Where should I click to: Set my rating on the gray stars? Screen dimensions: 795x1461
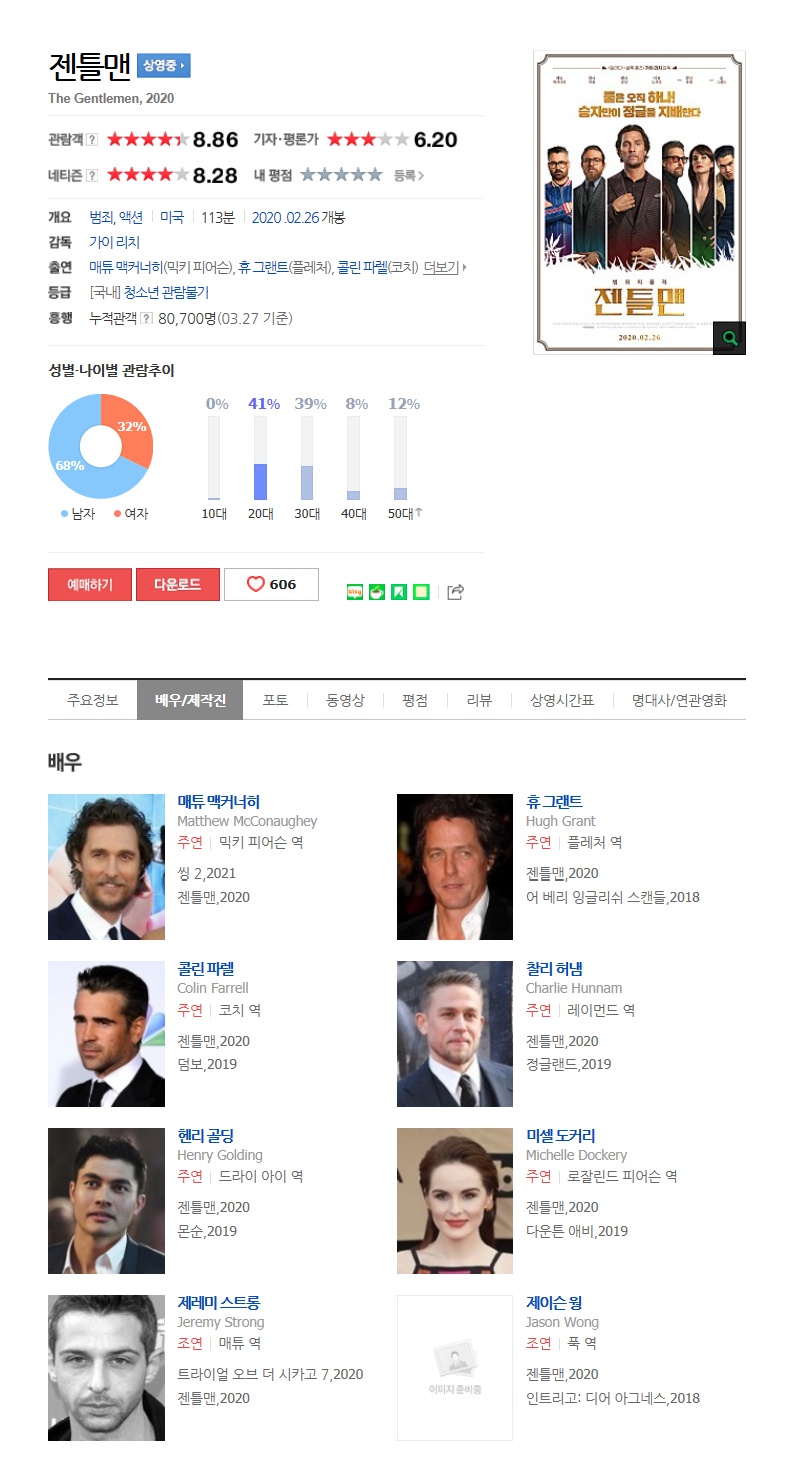[341, 175]
